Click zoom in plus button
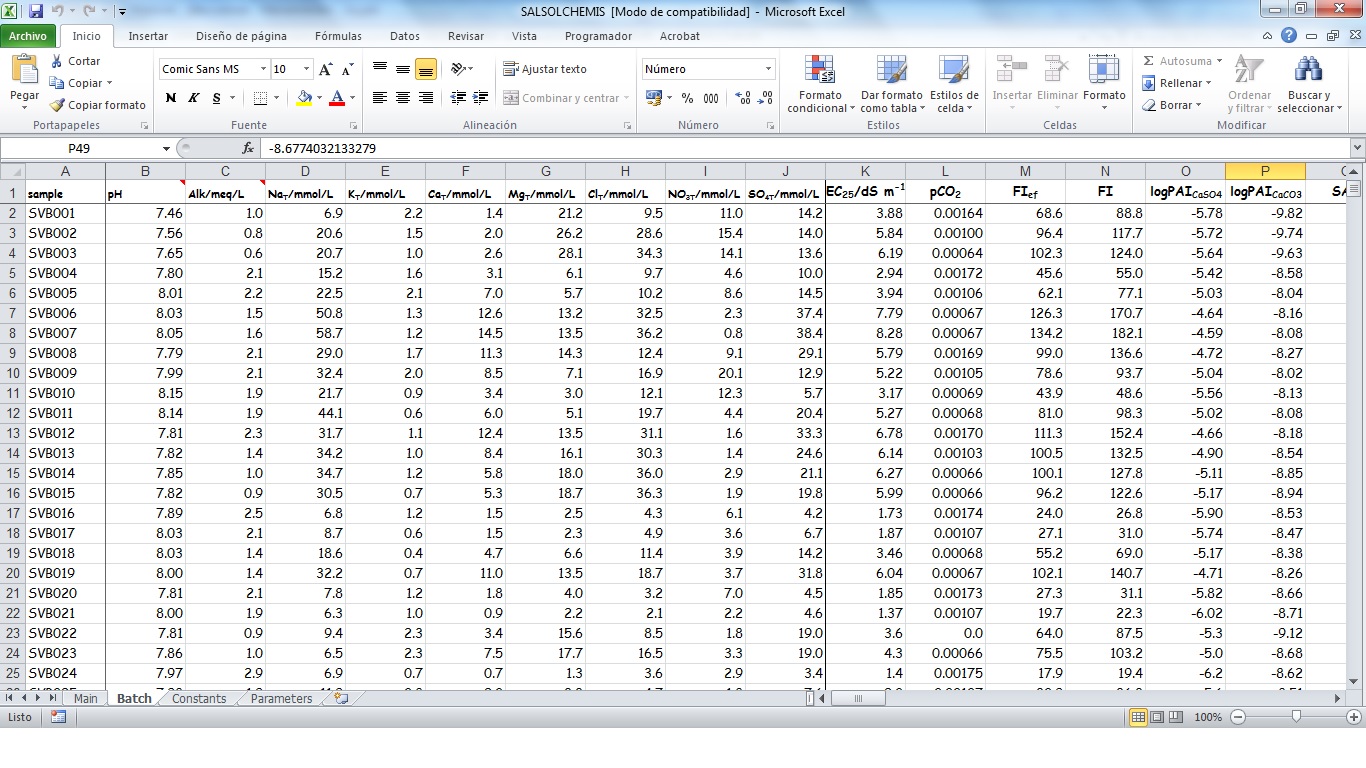1366x768 pixels. click(1353, 717)
